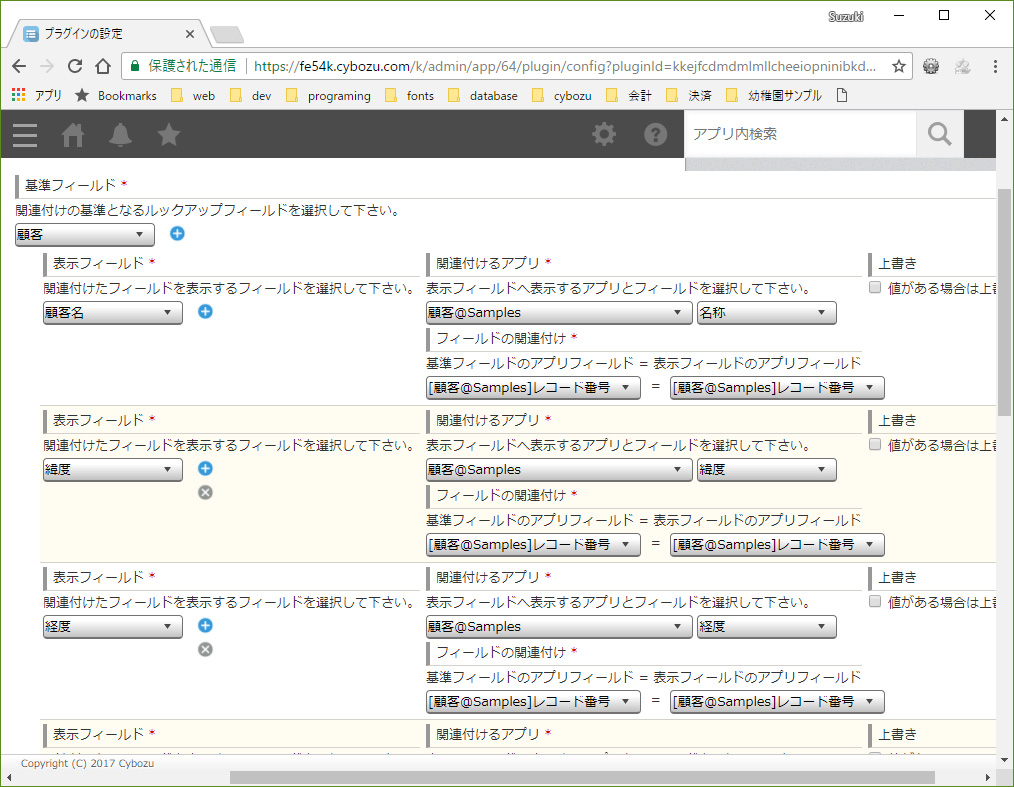Toggle overwrite checkbox for 顧客名 row
The width and height of the screenshot is (1014, 787).
(x=875, y=287)
